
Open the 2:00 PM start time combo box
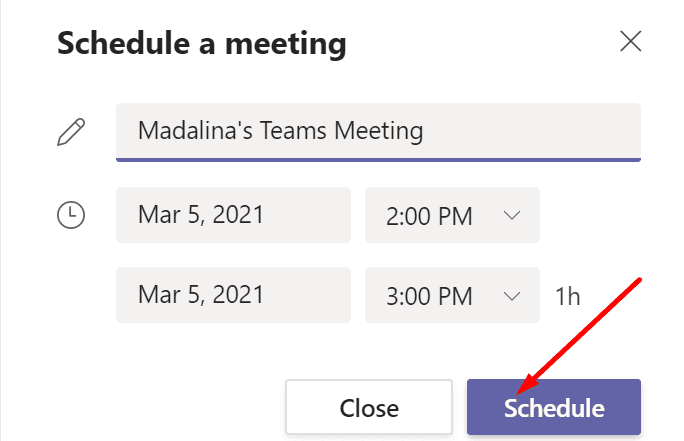pos(452,215)
